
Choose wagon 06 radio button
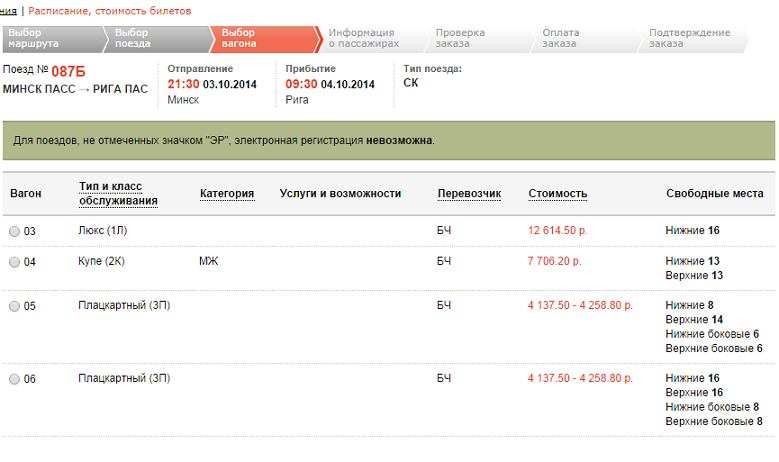14,379
